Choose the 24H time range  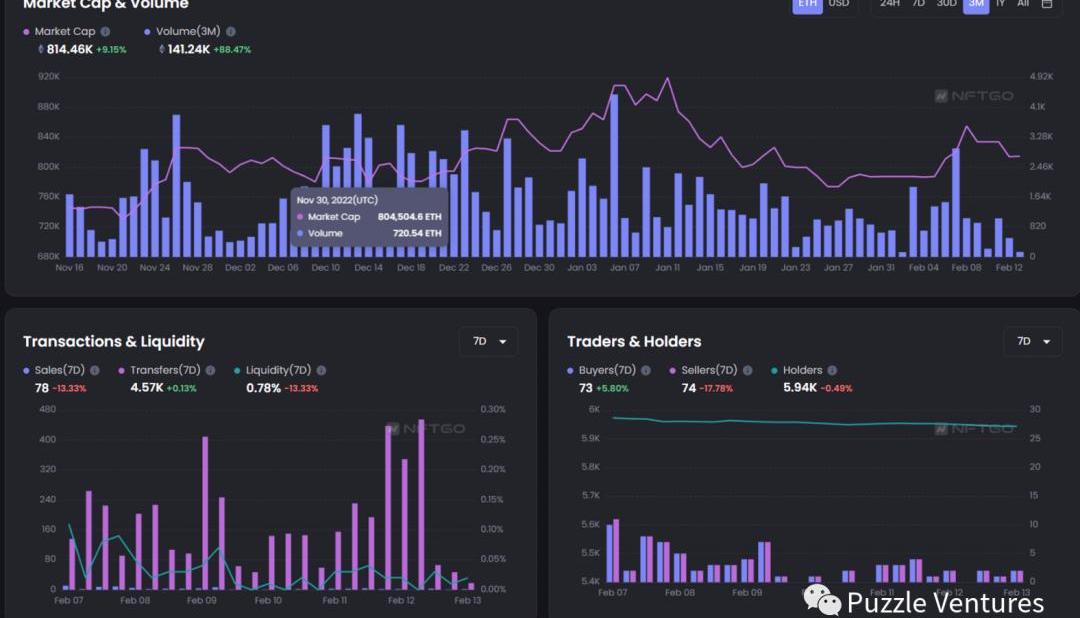pos(889,4)
